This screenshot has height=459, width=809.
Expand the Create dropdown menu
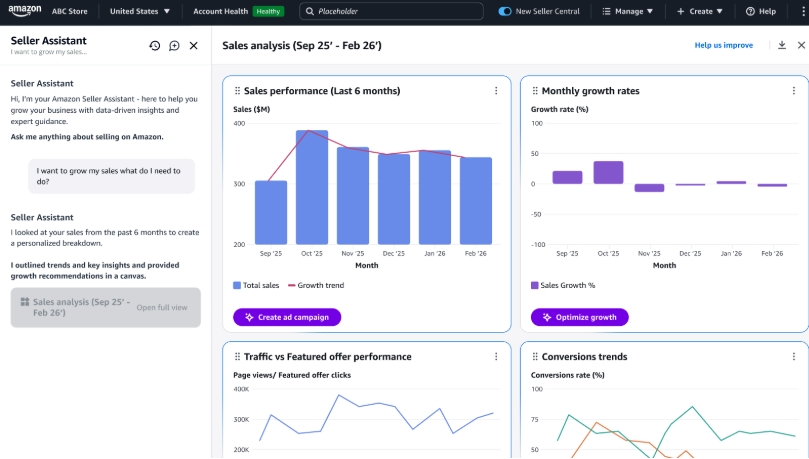(699, 11)
